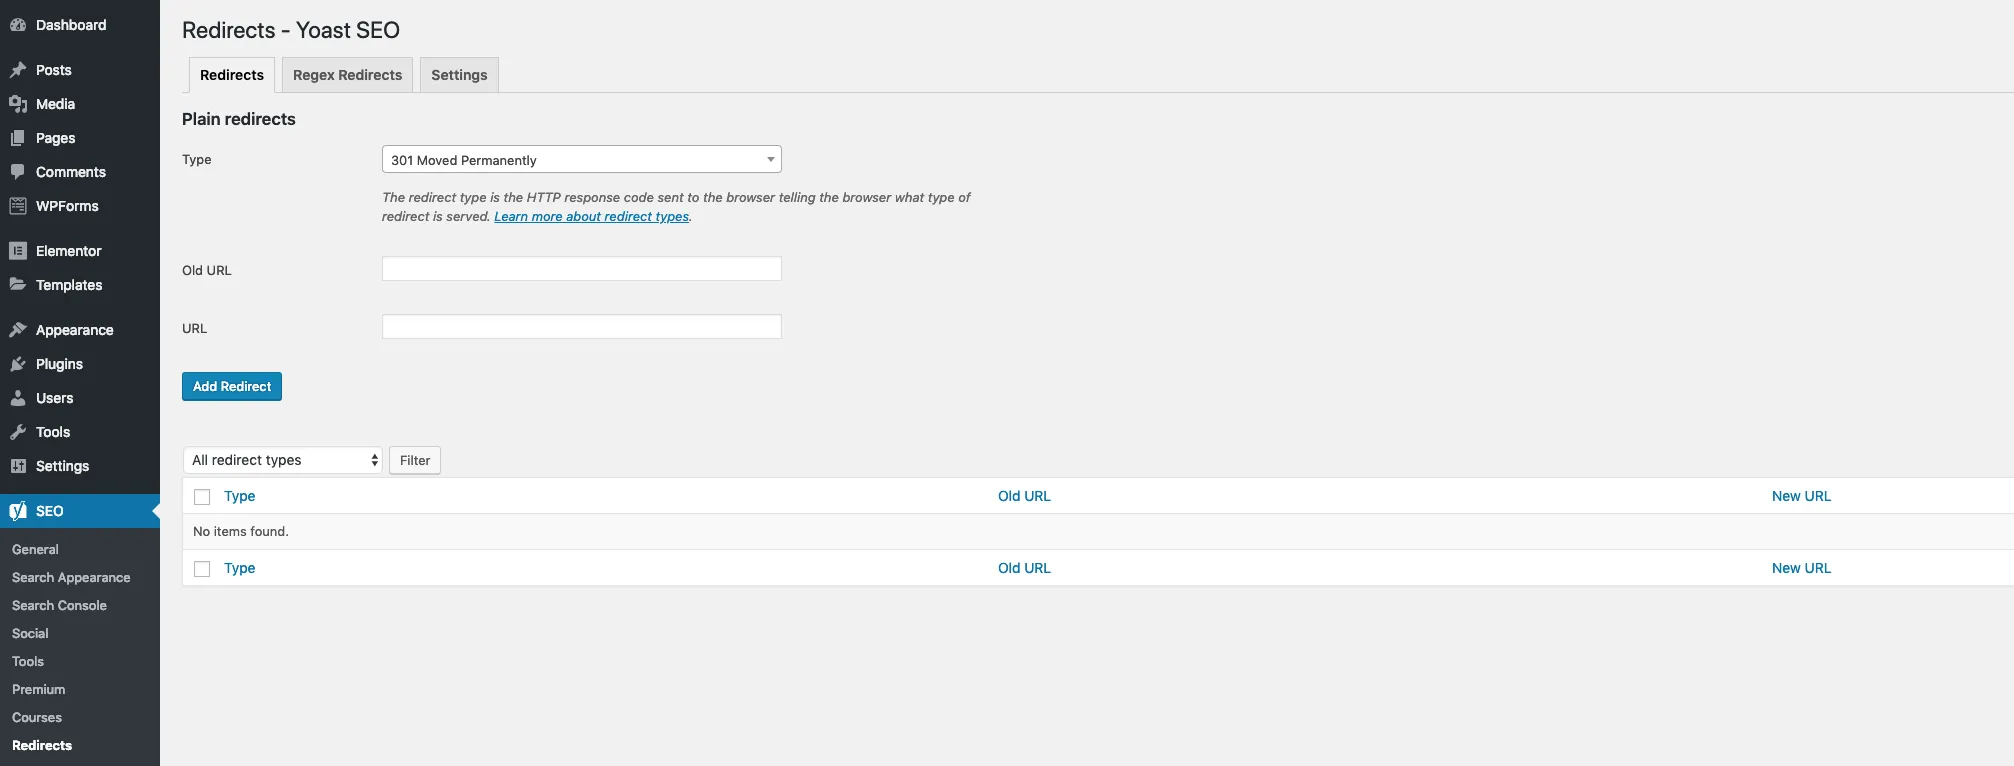Click the Elementor logo icon
2014x766 pixels.
tap(18, 251)
